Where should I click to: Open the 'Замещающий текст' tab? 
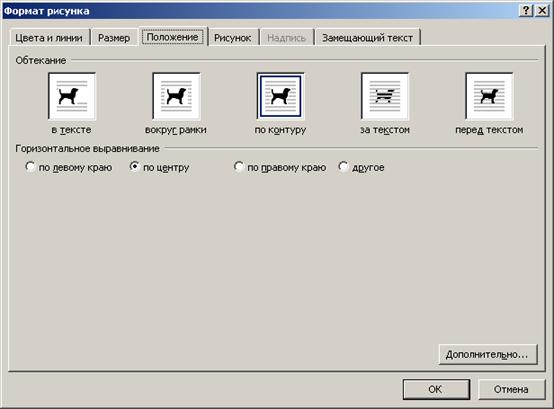(367, 38)
